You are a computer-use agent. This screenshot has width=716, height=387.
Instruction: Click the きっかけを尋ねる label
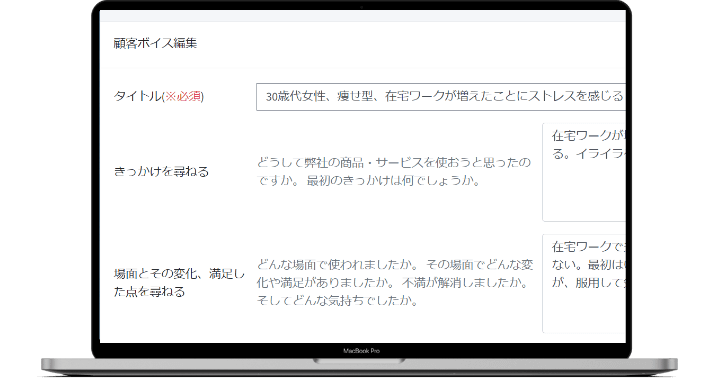point(161,172)
